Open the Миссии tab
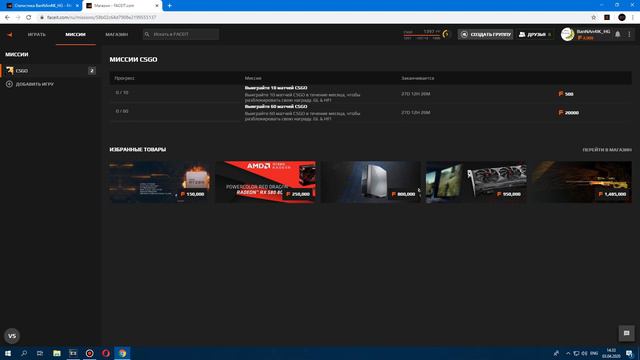This screenshot has width=640, height=360. (x=76, y=35)
